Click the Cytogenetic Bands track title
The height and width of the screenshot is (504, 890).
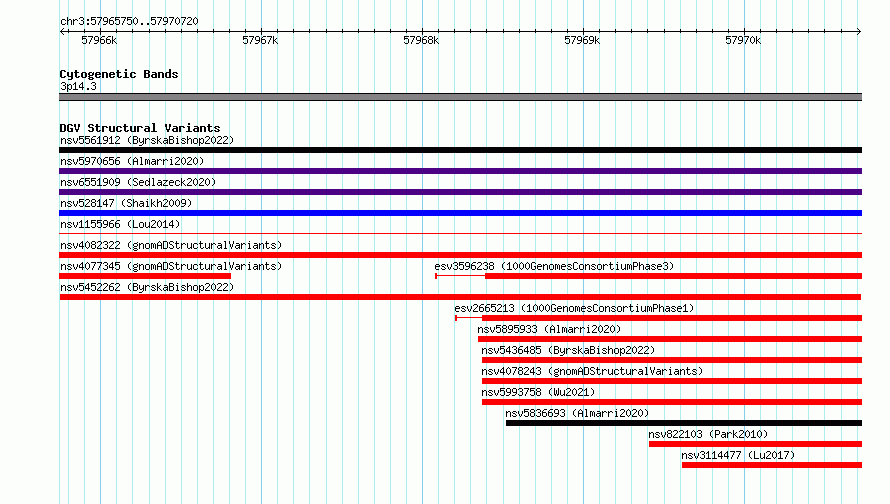pyautogui.click(x=119, y=74)
